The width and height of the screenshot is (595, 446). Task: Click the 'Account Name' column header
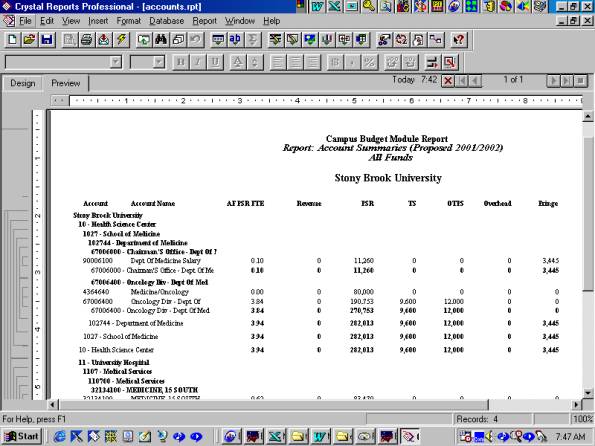(x=153, y=203)
